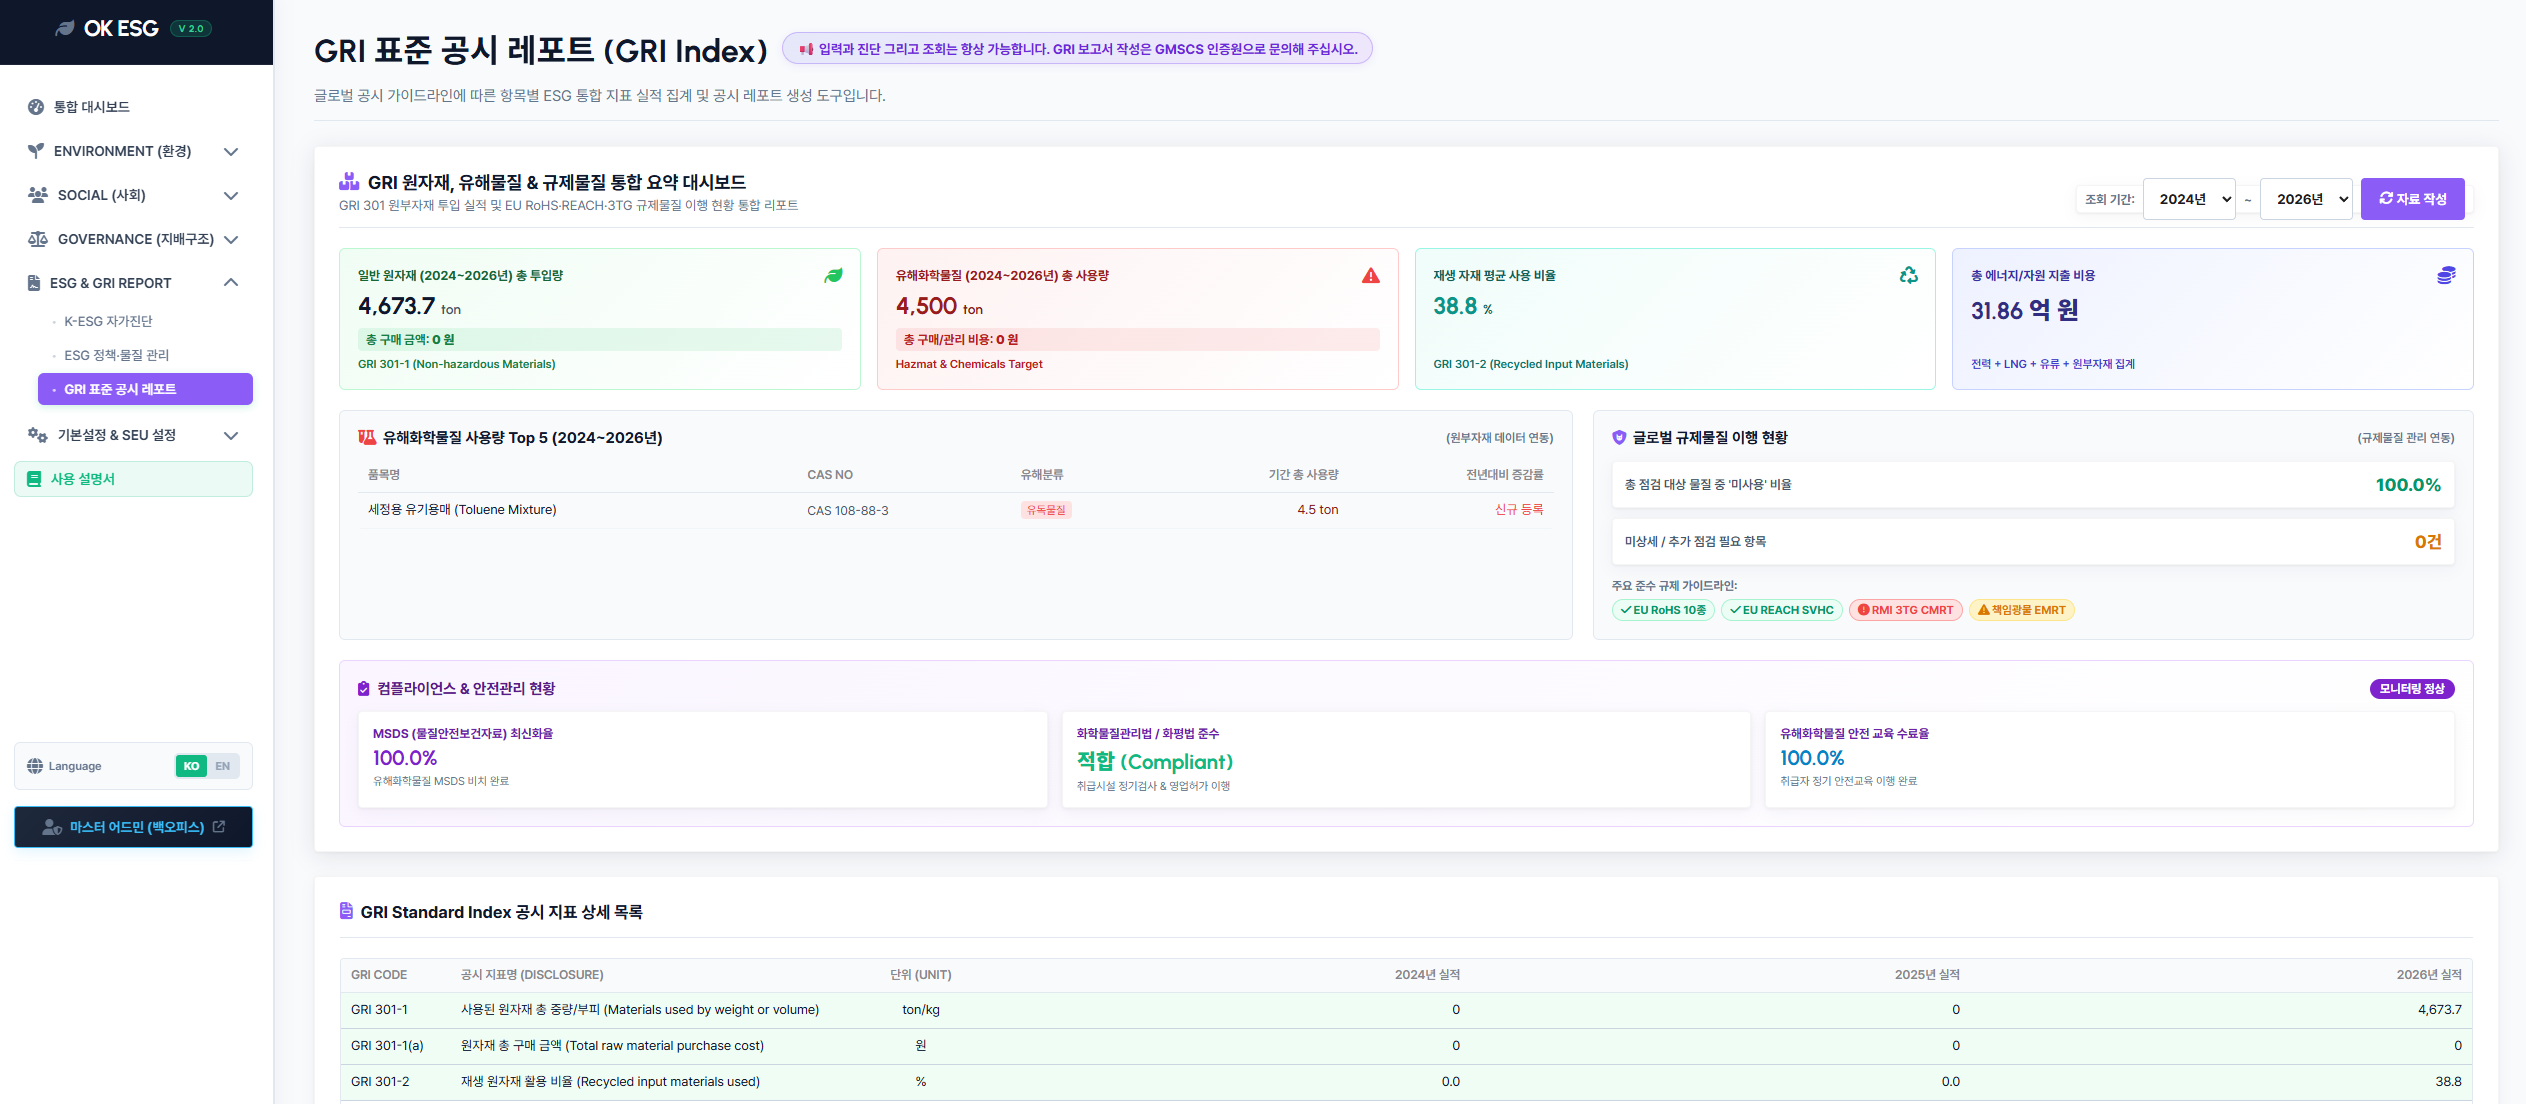Click the red warning triangle in 유해화학물질 card
The width and height of the screenshot is (2526, 1104).
point(1371,275)
